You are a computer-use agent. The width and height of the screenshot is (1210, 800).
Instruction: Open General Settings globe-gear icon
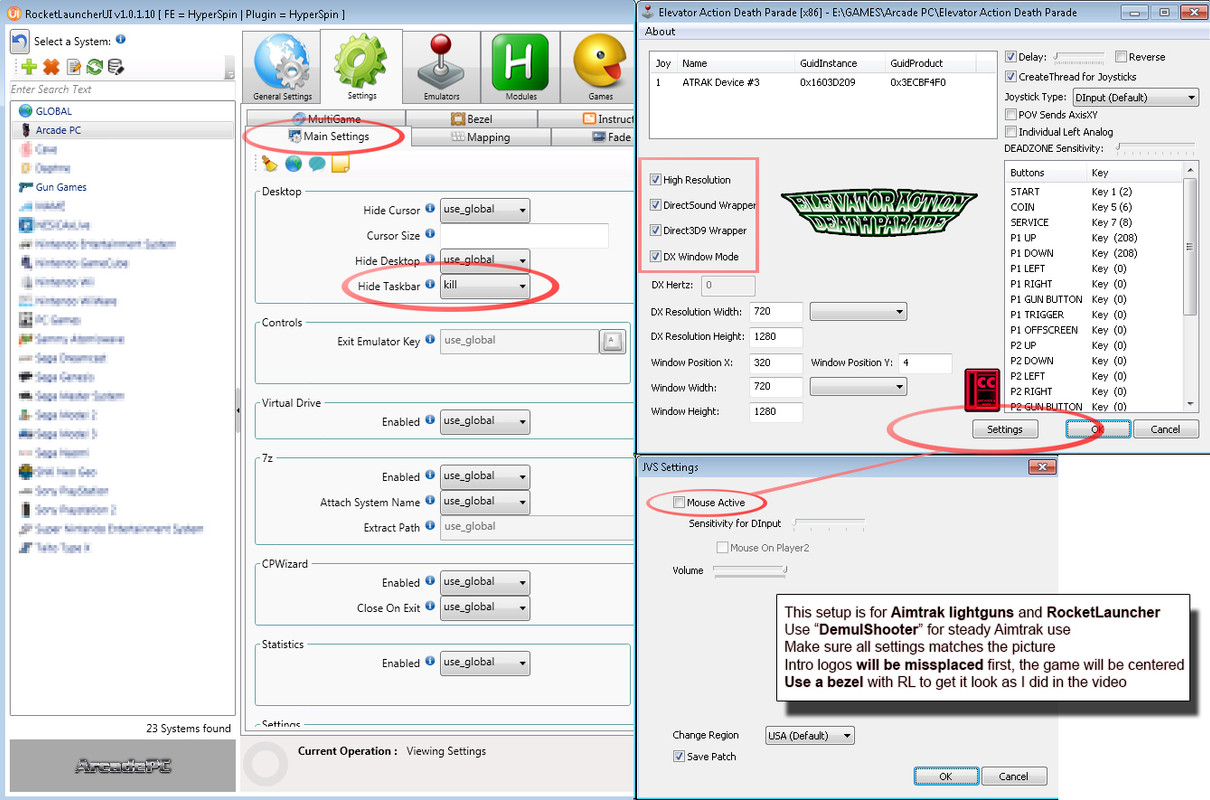pos(283,68)
